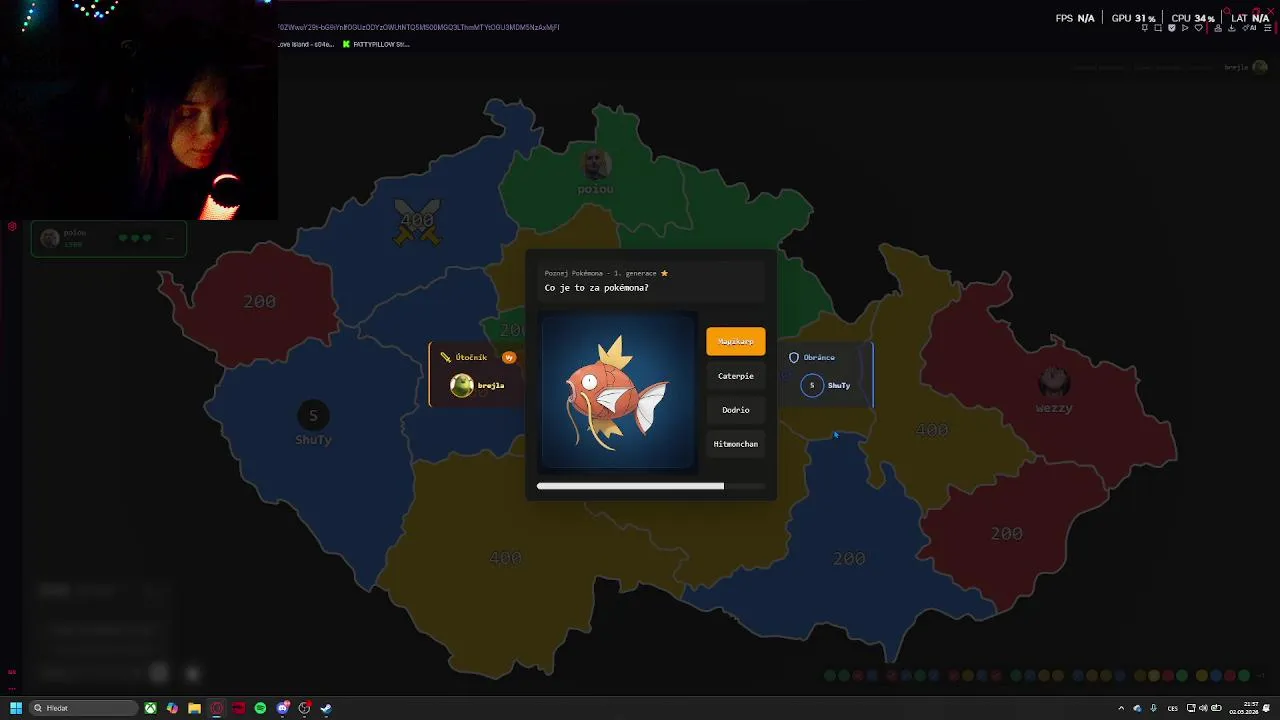
Task: Open overlay settings sliders icon
Action: [x=1268, y=28]
